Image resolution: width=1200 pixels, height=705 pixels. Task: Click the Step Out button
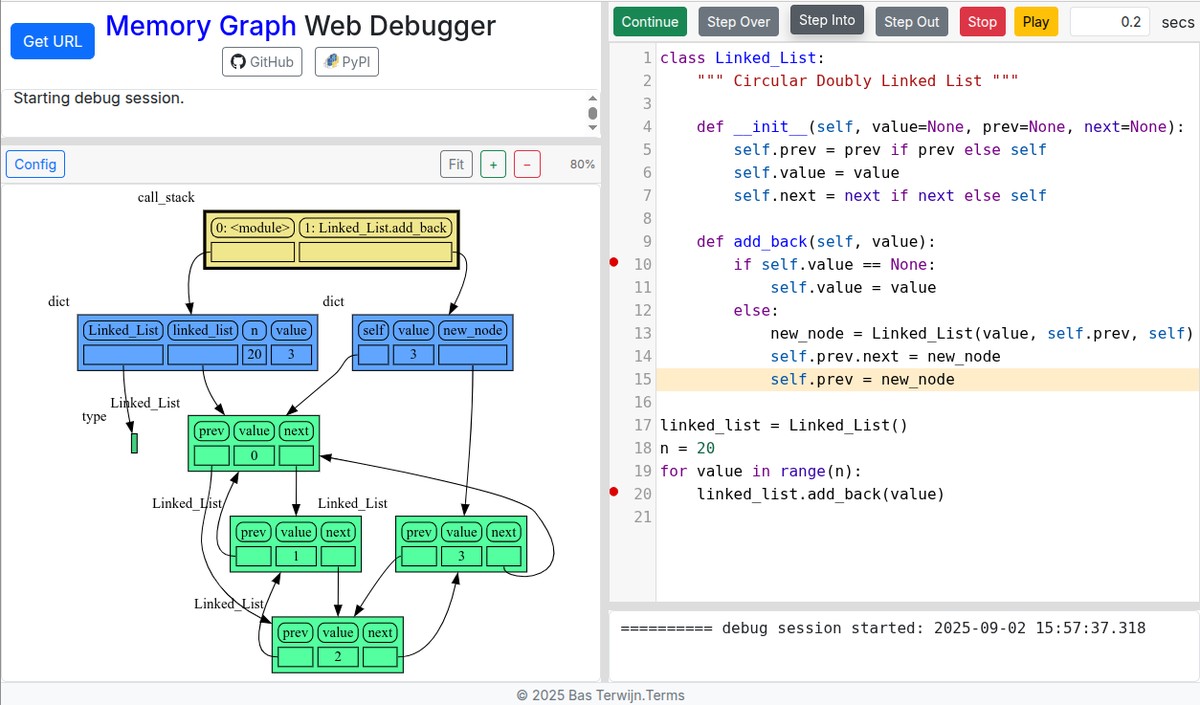911,21
